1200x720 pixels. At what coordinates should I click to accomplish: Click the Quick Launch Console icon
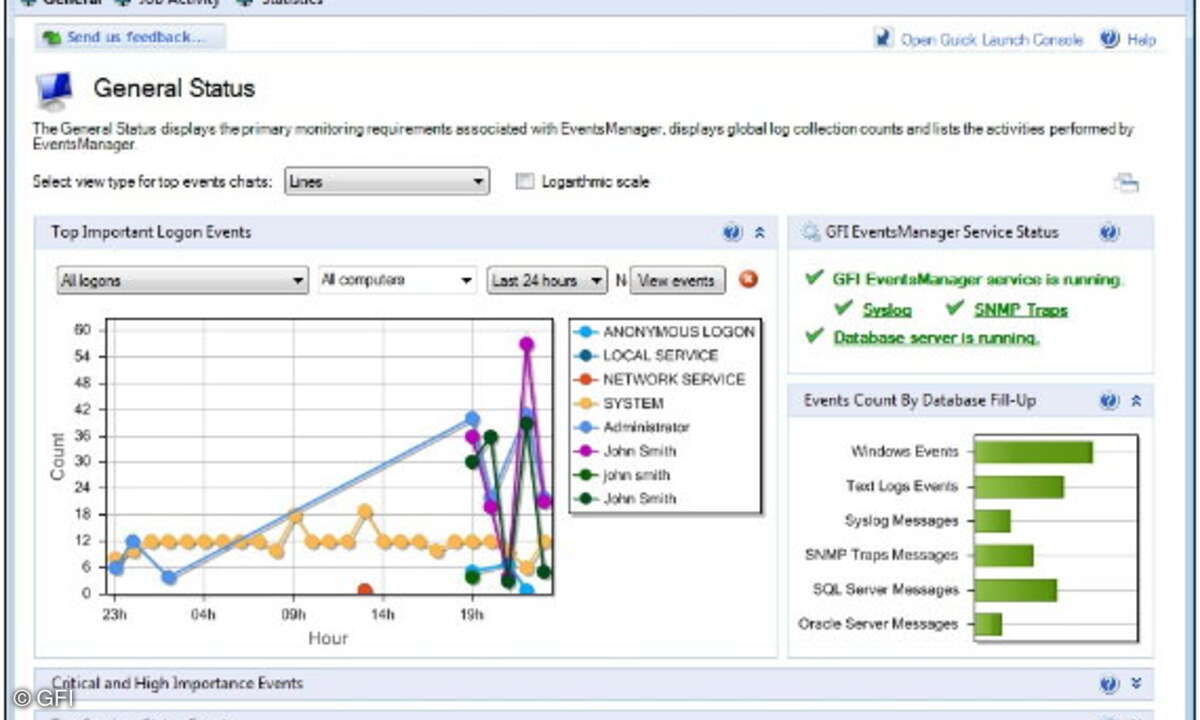(x=883, y=38)
